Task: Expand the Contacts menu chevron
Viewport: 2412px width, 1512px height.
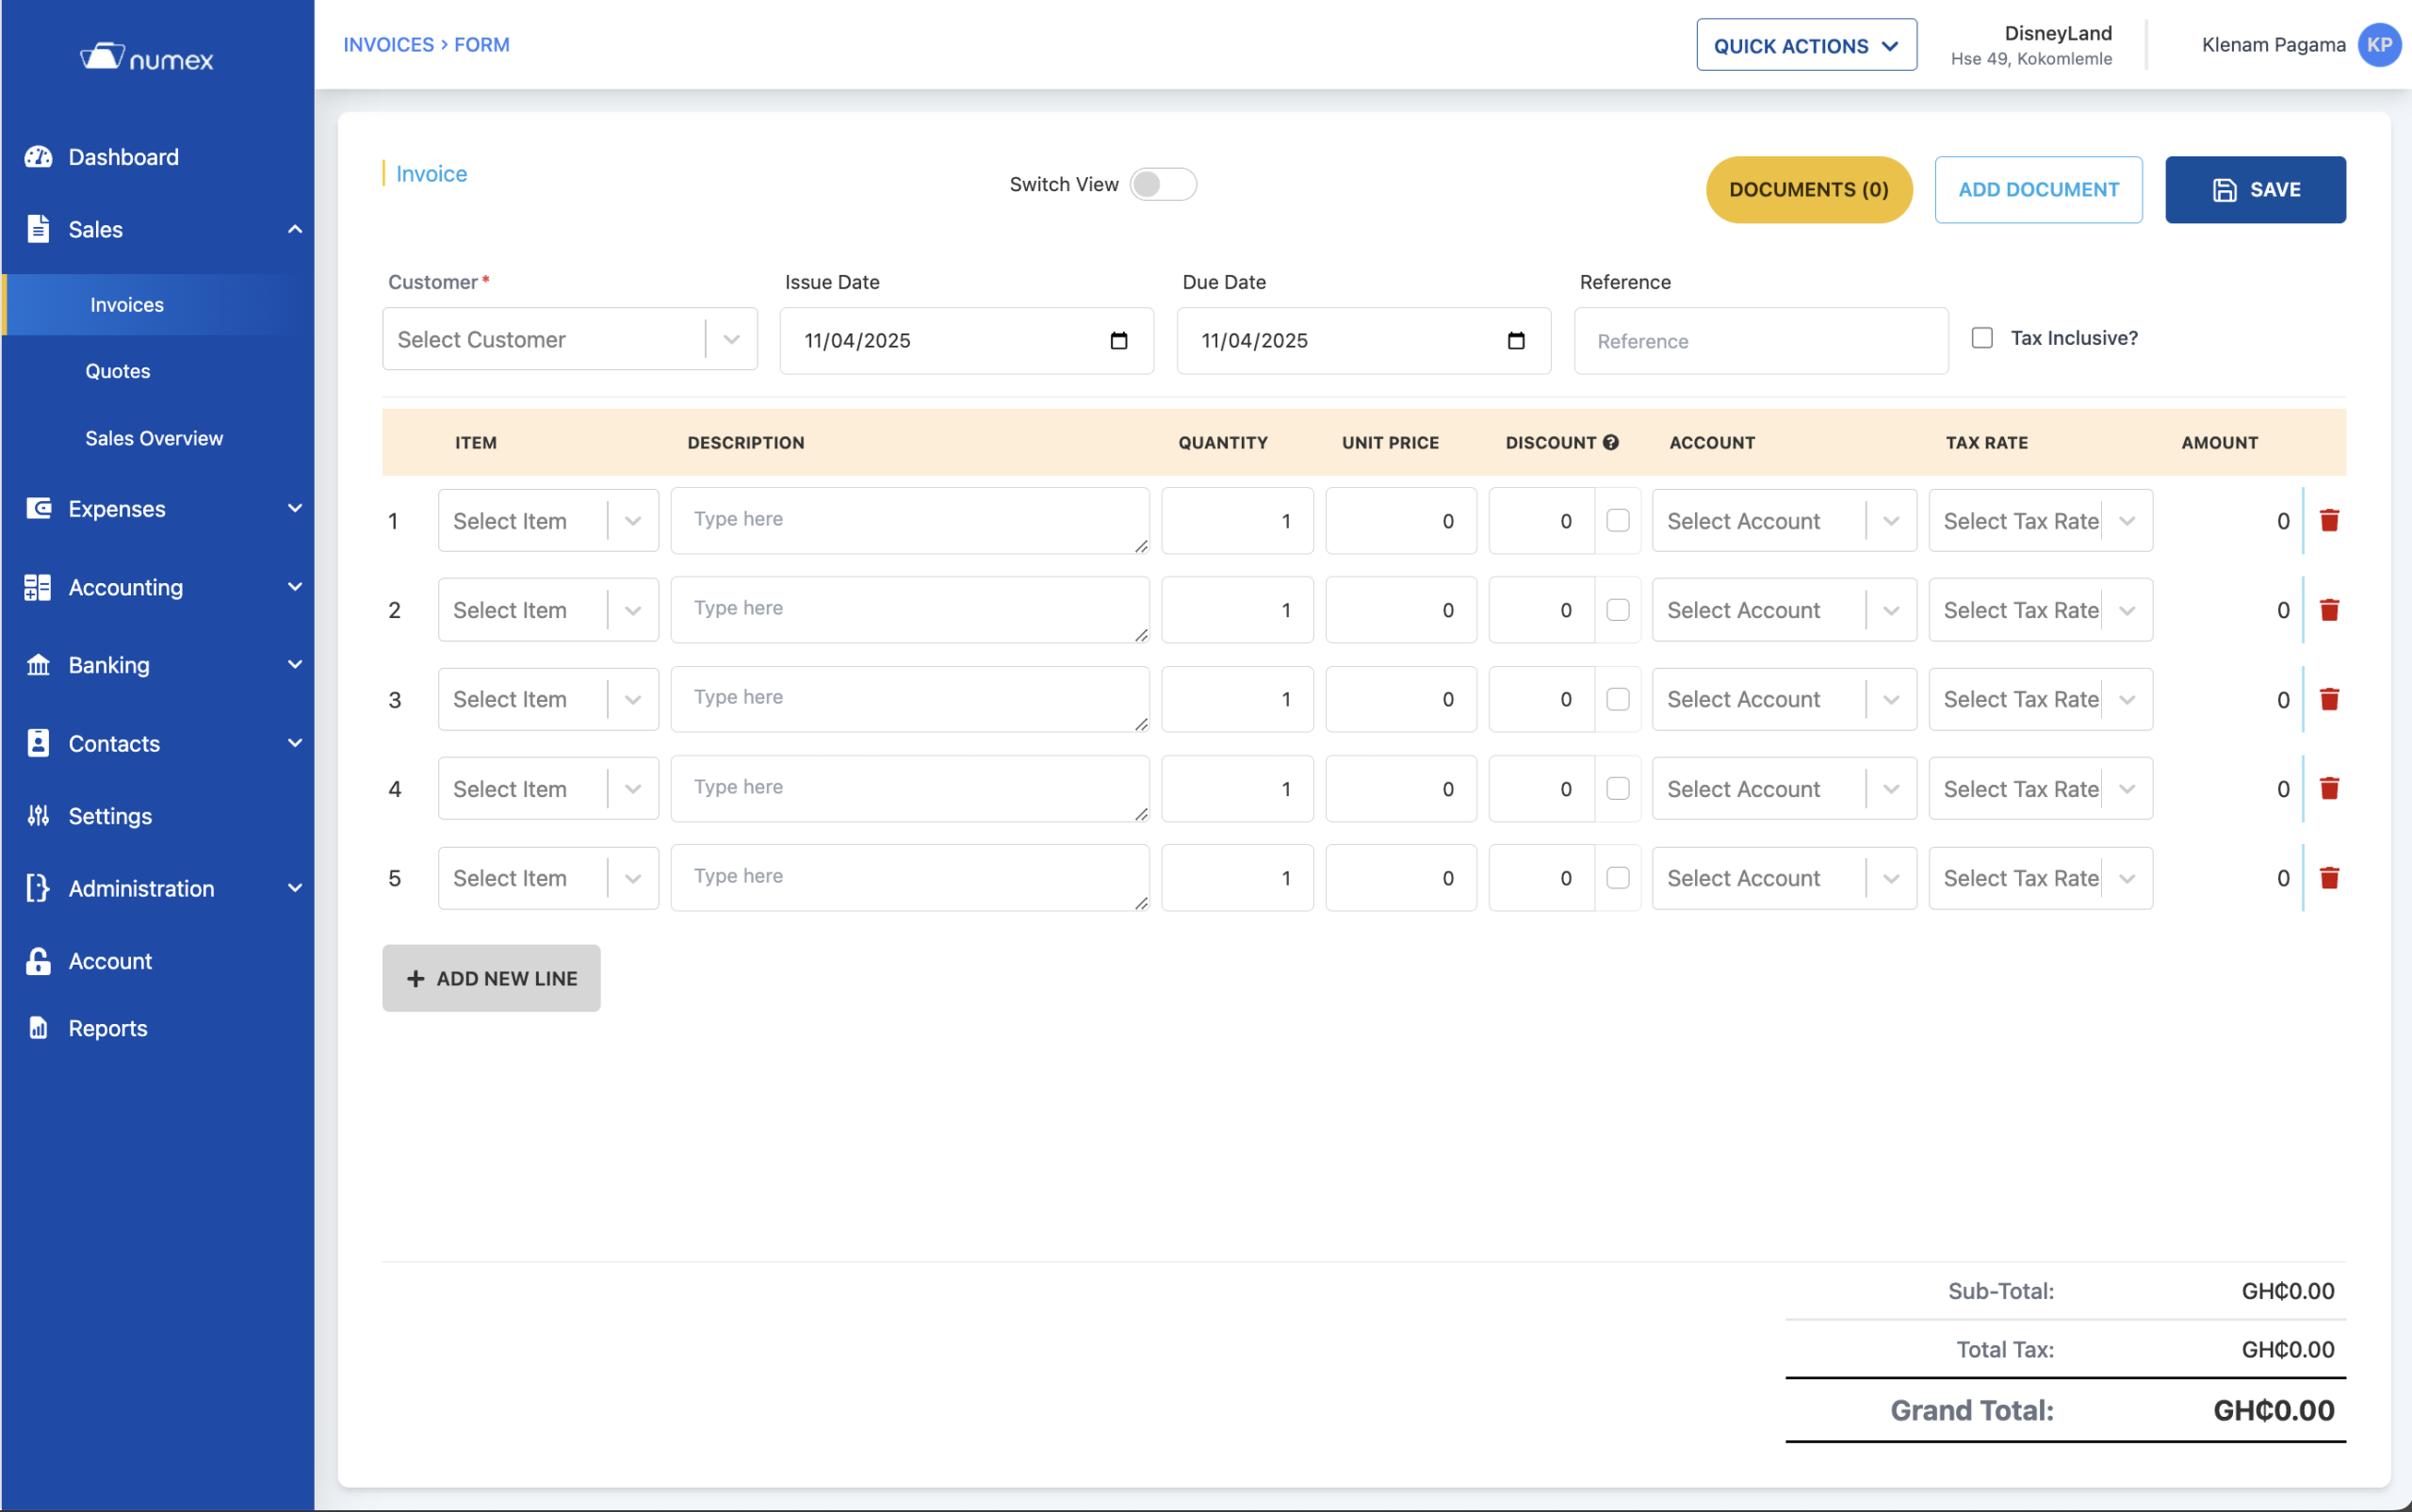Action: (294, 743)
